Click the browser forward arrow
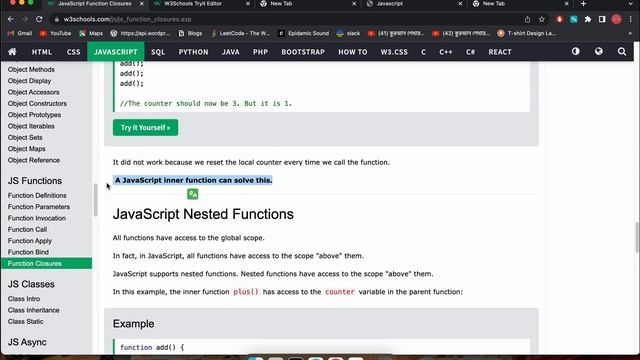This screenshot has height=360, width=640. 24,19
